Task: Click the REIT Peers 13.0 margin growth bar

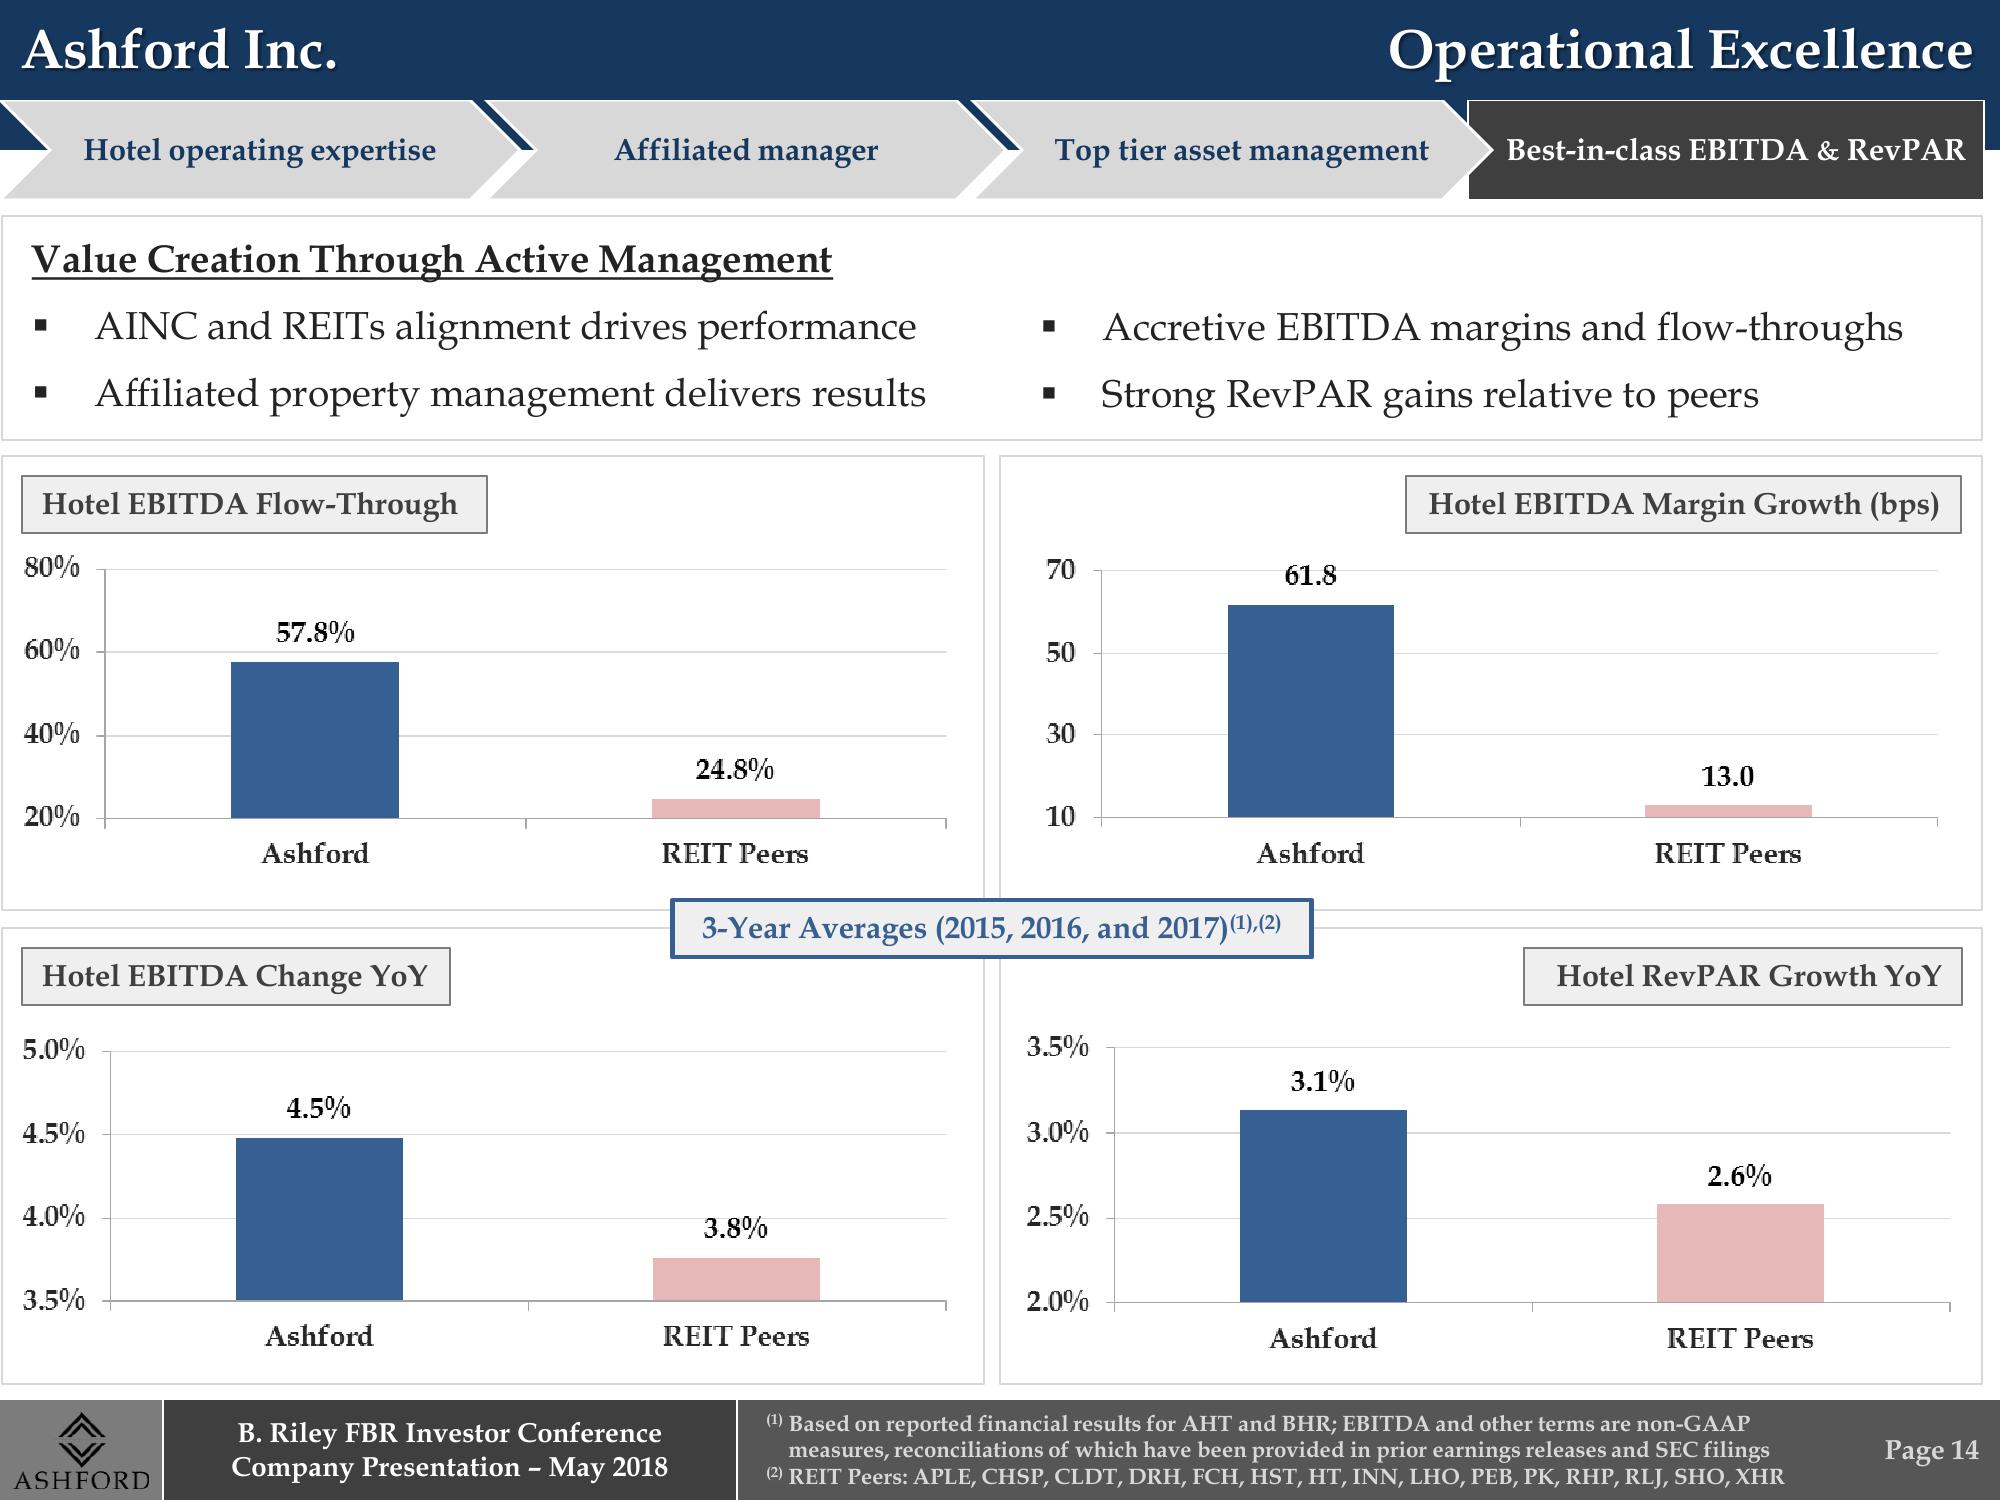Action: tap(1728, 811)
